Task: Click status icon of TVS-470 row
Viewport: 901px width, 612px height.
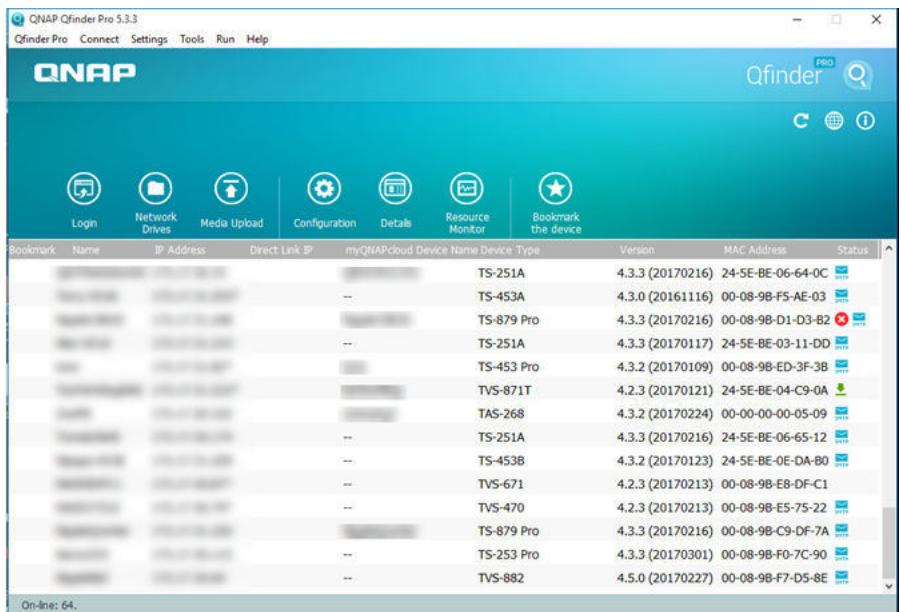Action: click(841, 507)
